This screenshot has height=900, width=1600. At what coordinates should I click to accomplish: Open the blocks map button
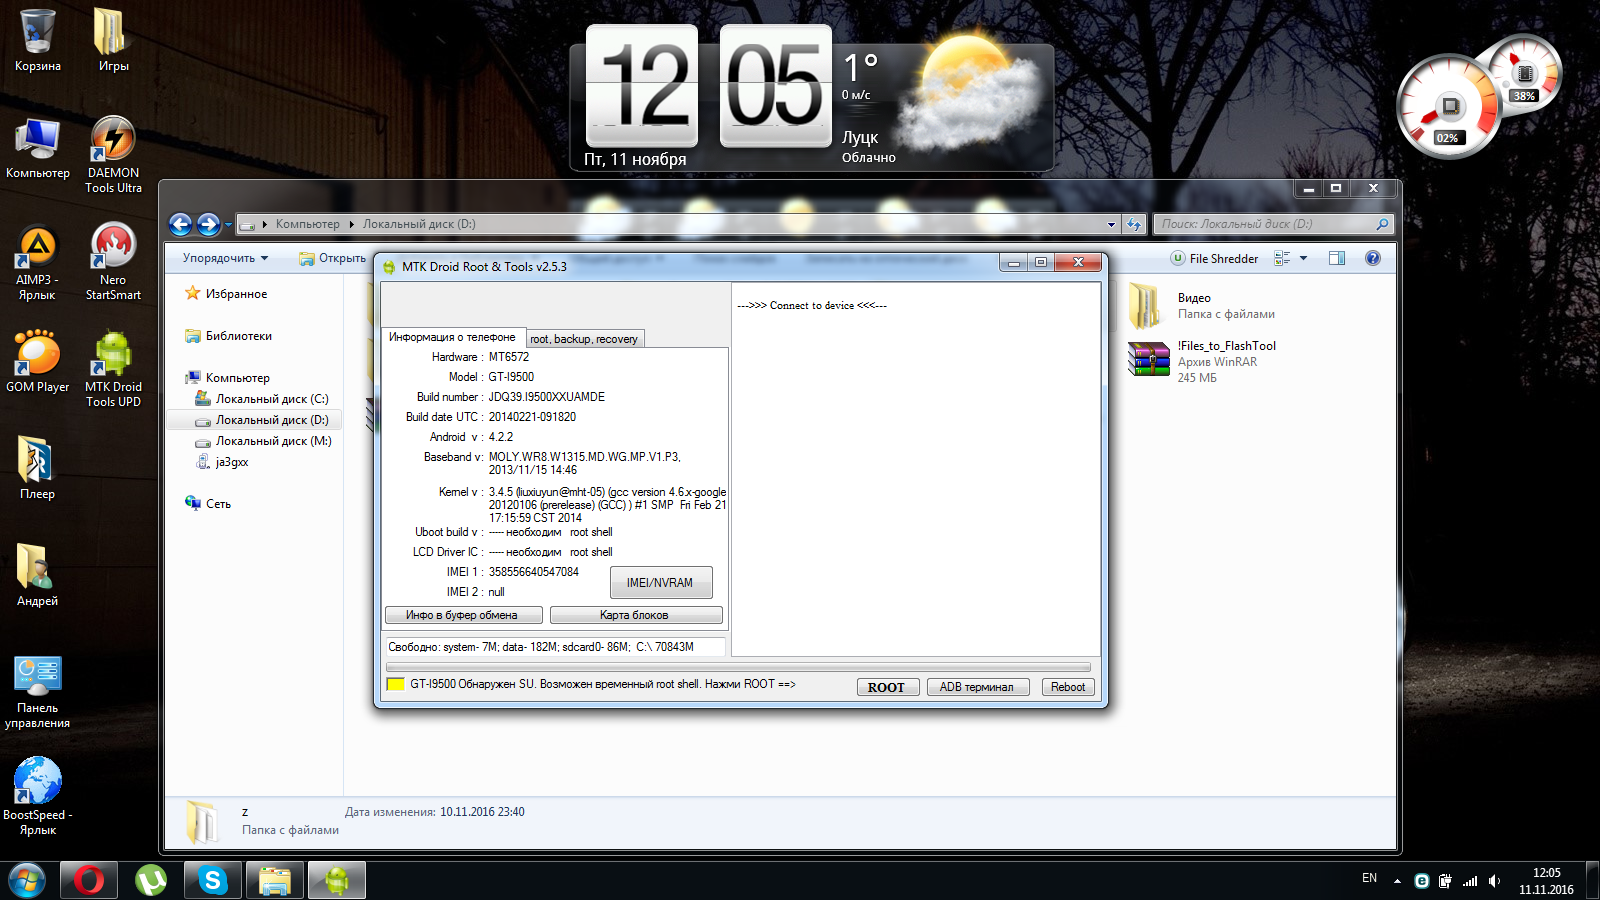click(x=635, y=615)
